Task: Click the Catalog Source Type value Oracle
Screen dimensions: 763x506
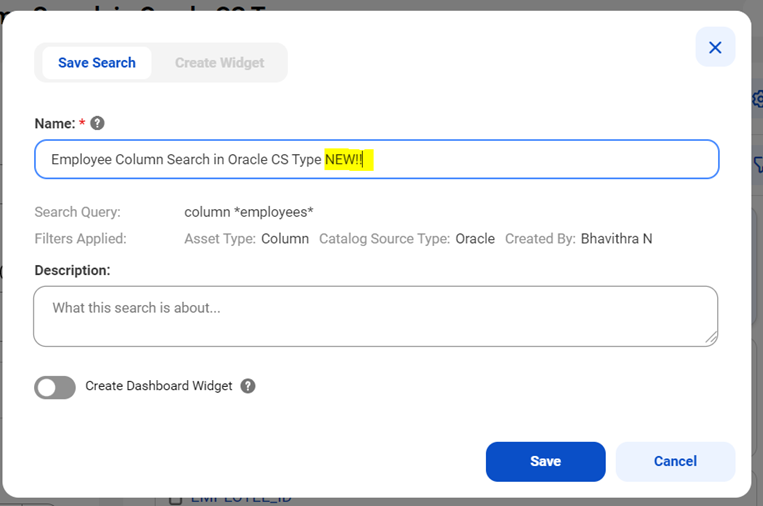Action: click(475, 239)
